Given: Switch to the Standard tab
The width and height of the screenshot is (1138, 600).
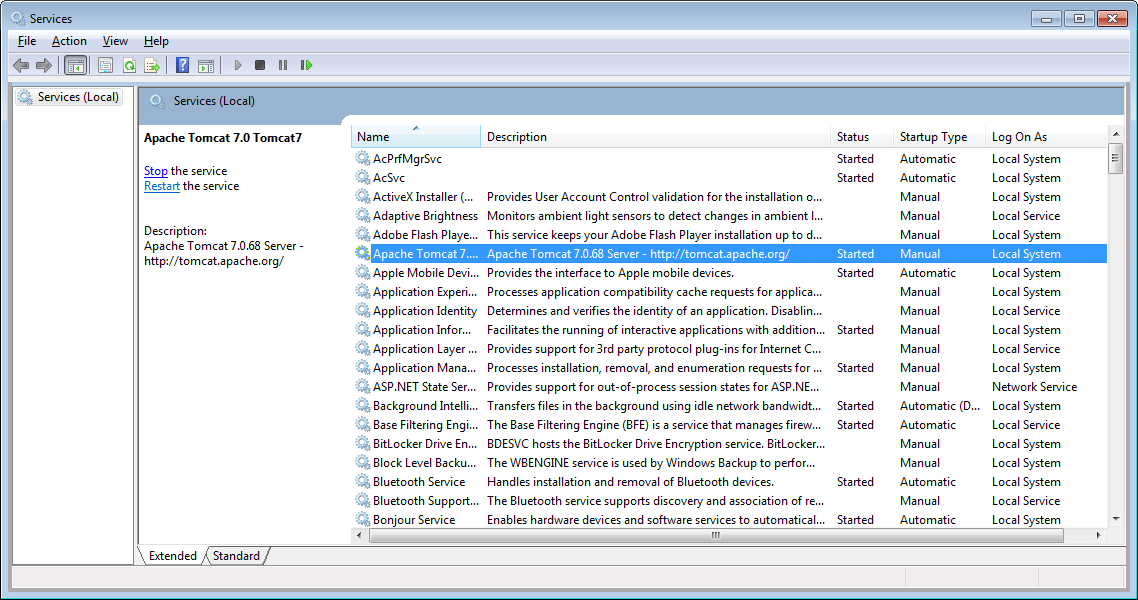Looking at the screenshot, I should coord(236,556).
